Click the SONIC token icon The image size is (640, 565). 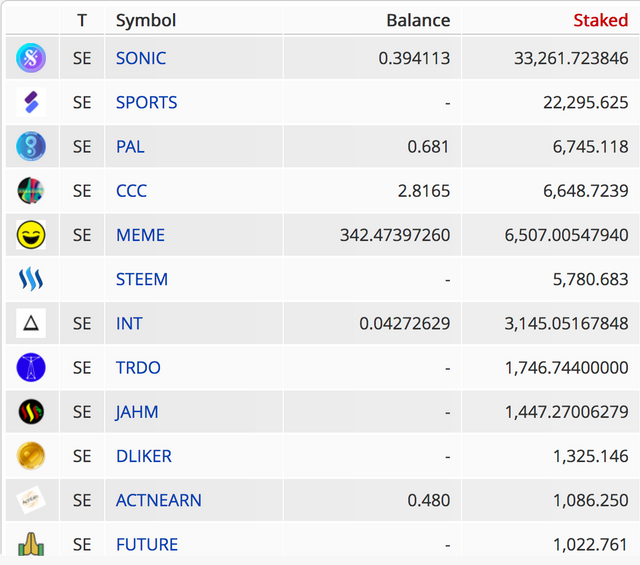coord(31,58)
